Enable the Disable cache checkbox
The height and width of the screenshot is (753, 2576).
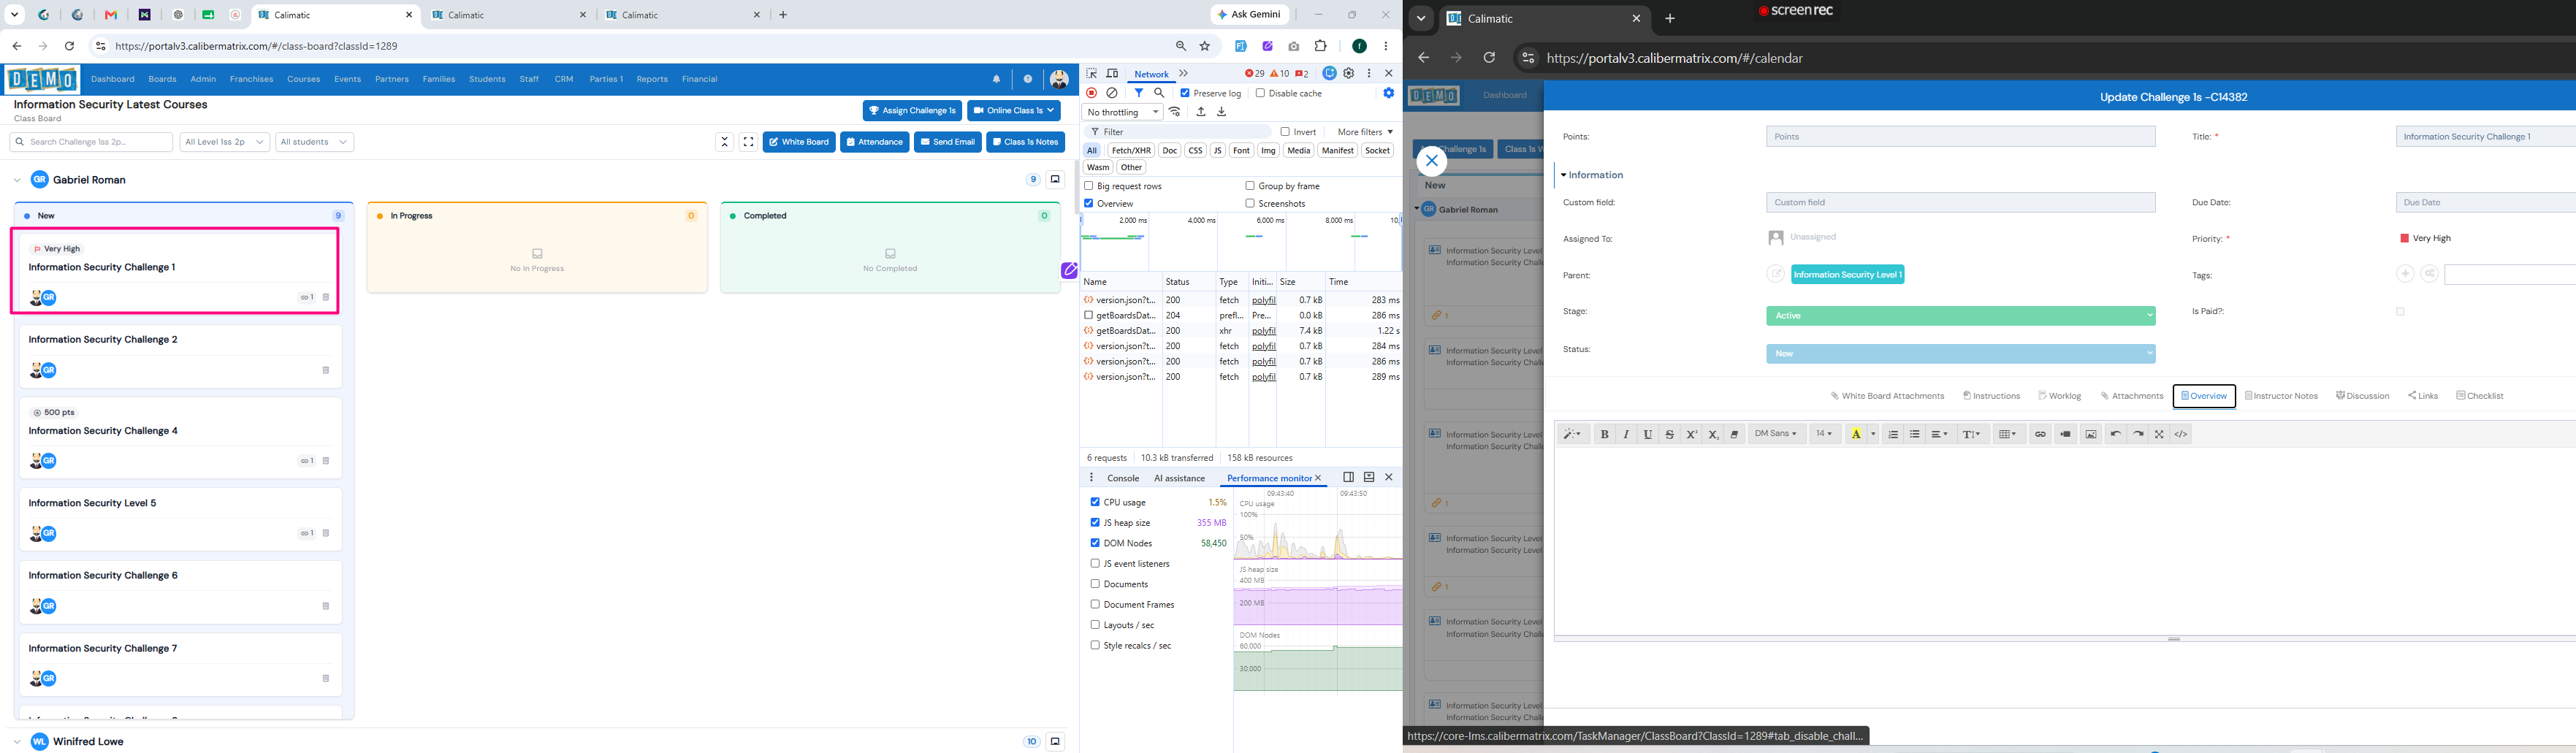tap(1260, 93)
